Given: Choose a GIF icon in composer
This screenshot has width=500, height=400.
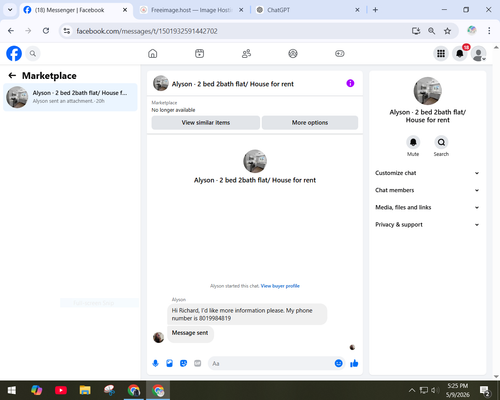Looking at the screenshot, I should click(197, 363).
